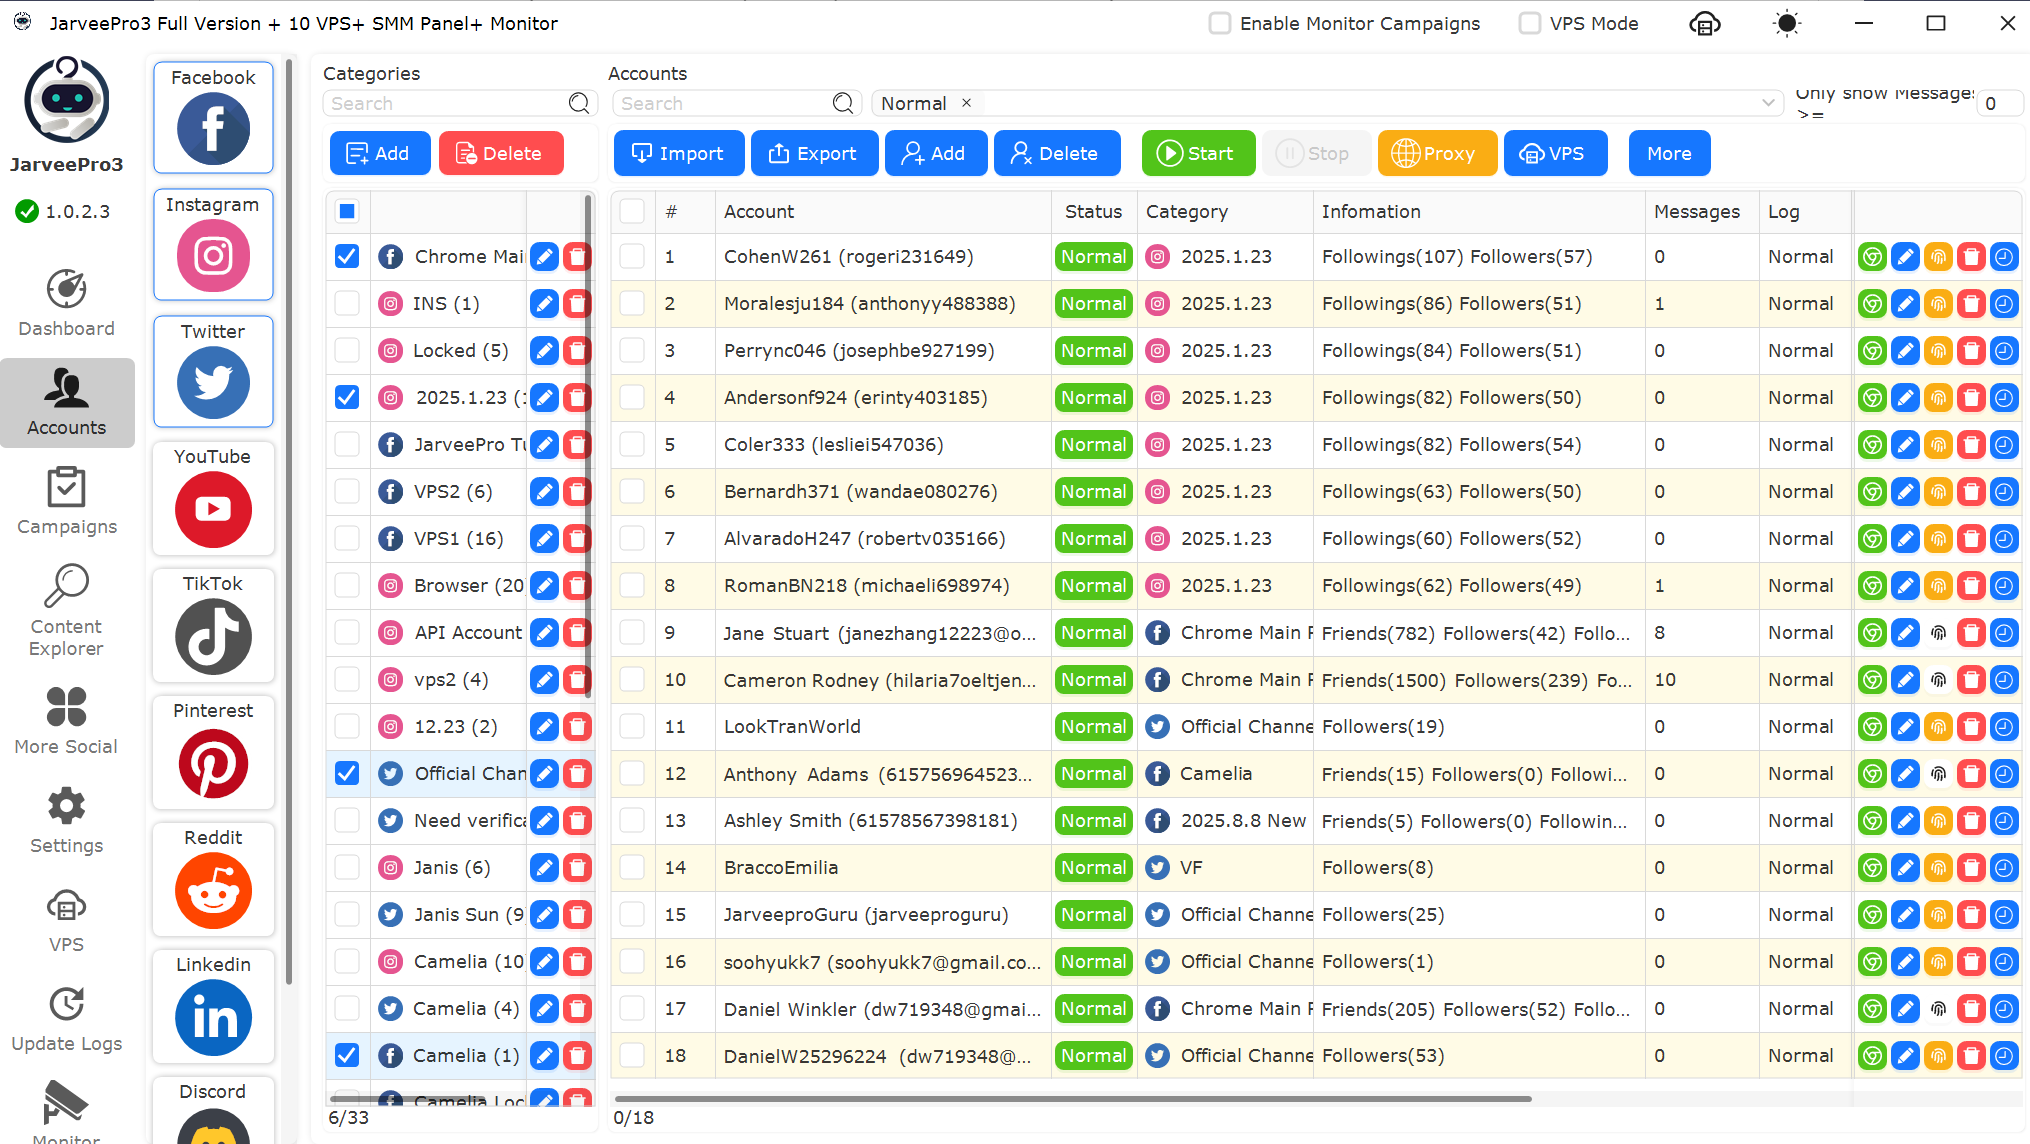Click the Import accounts button
The width and height of the screenshot is (2030, 1144).
click(678, 154)
